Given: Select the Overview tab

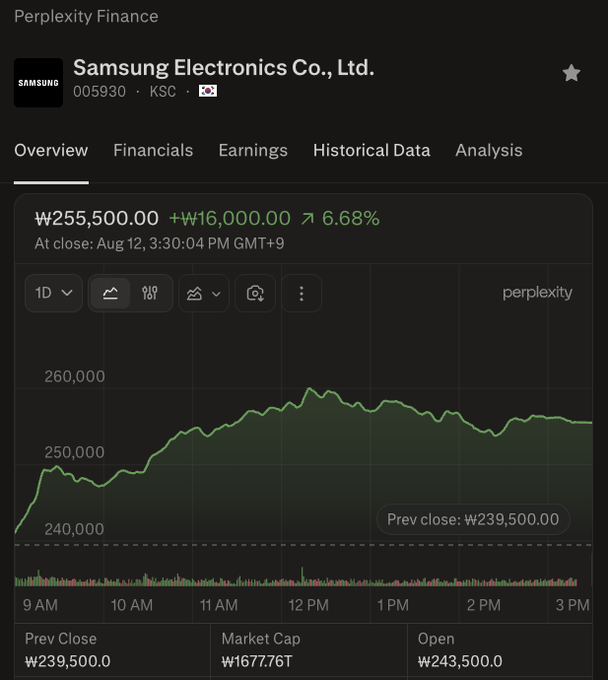Looking at the screenshot, I should (x=51, y=150).
